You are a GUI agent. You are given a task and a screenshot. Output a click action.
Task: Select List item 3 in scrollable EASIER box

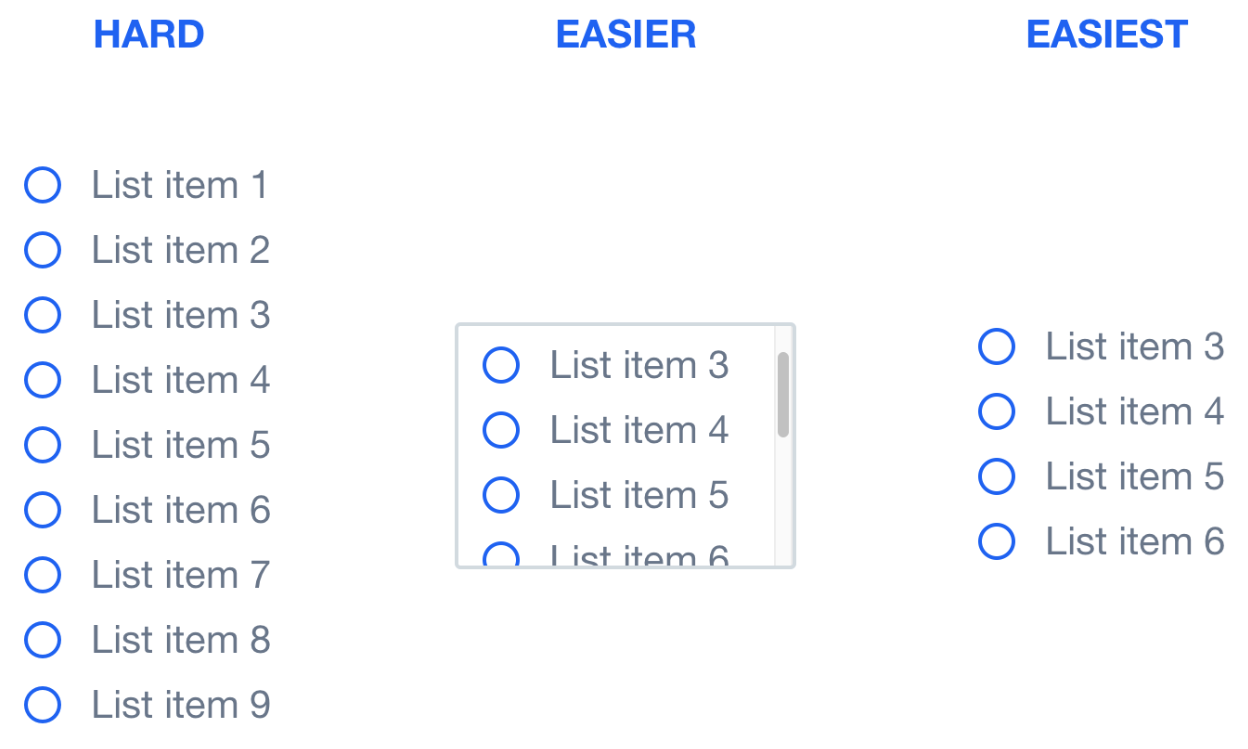click(501, 365)
